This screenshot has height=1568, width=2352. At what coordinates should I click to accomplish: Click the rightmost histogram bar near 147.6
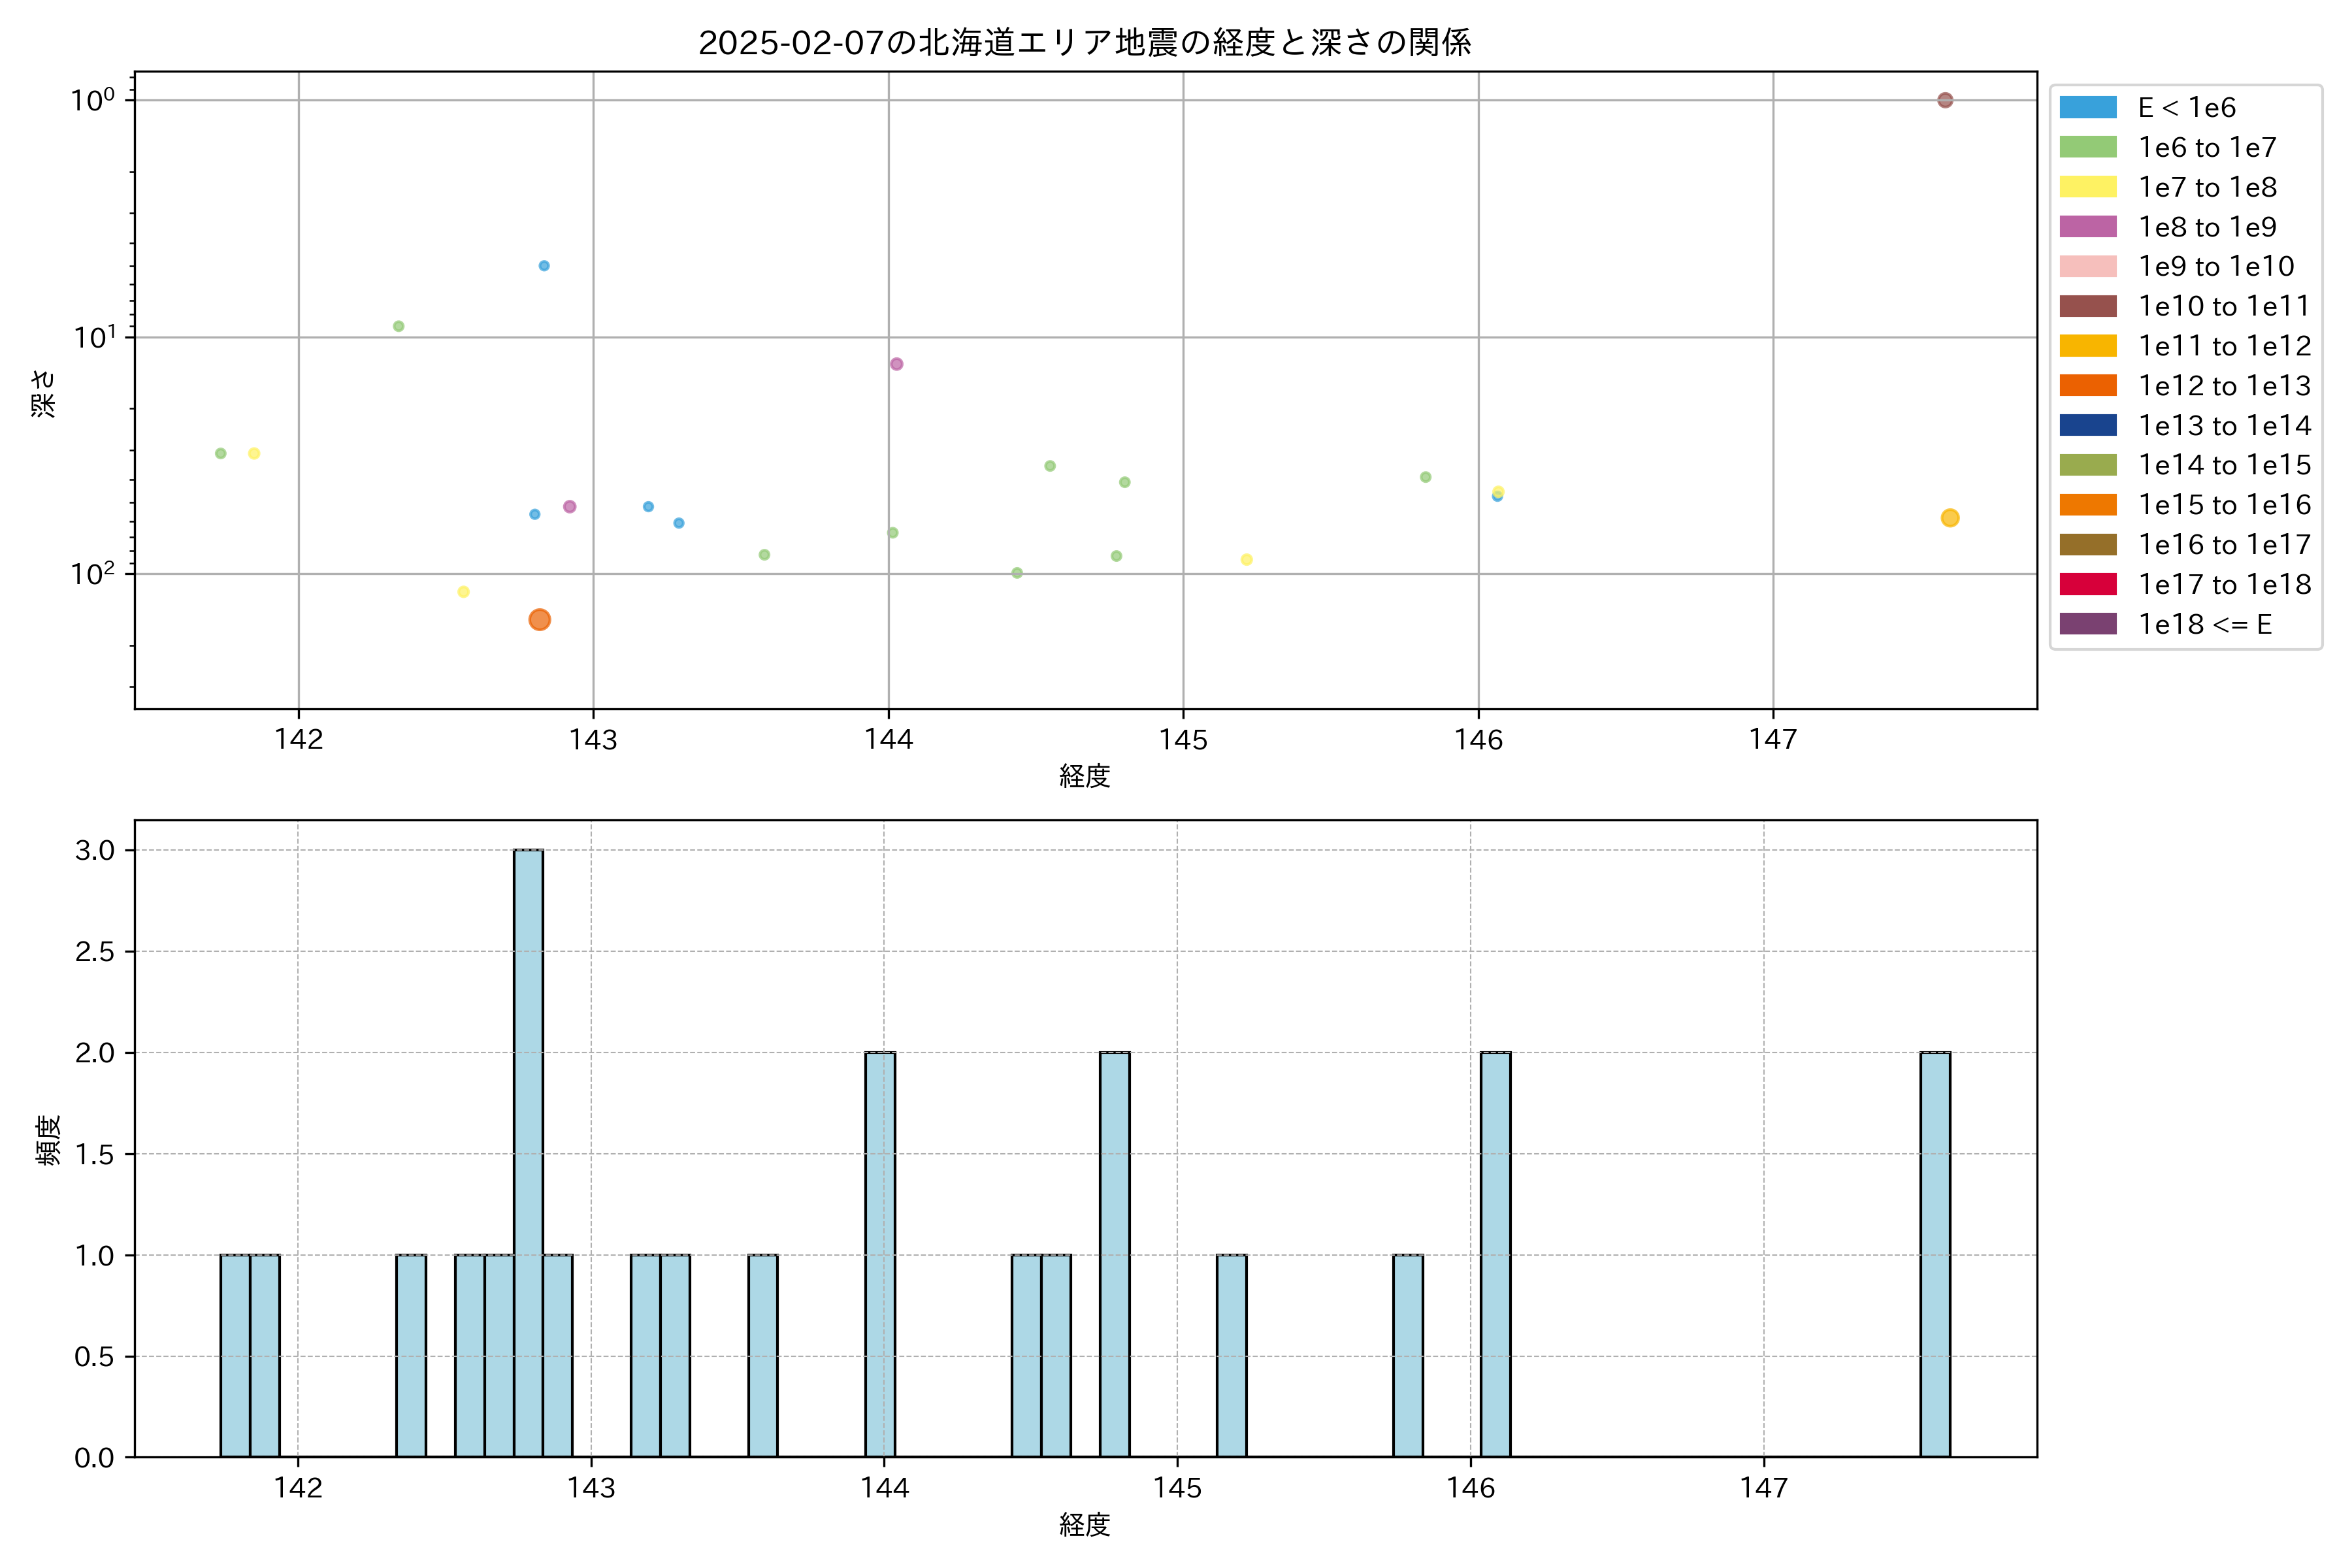[x=1934, y=1254]
